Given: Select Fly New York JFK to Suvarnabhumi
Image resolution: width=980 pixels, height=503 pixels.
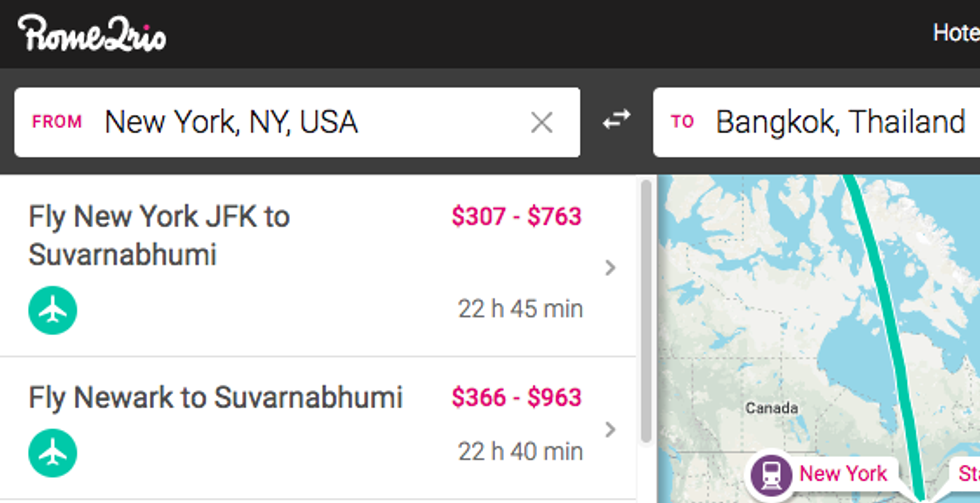Looking at the screenshot, I should tap(159, 235).
